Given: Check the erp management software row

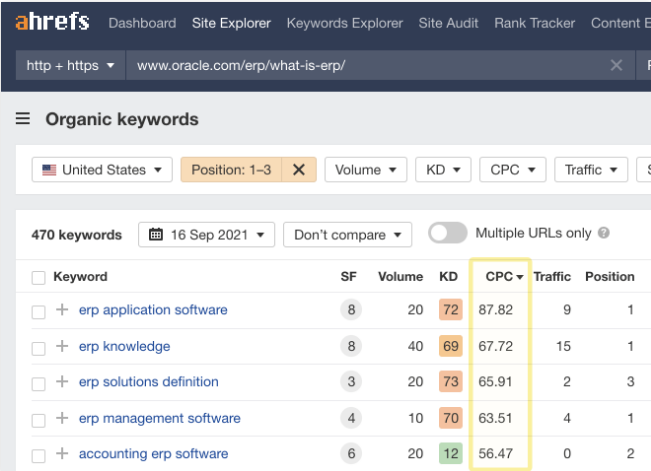Looking at the screenshot, I should pos(39,420).
